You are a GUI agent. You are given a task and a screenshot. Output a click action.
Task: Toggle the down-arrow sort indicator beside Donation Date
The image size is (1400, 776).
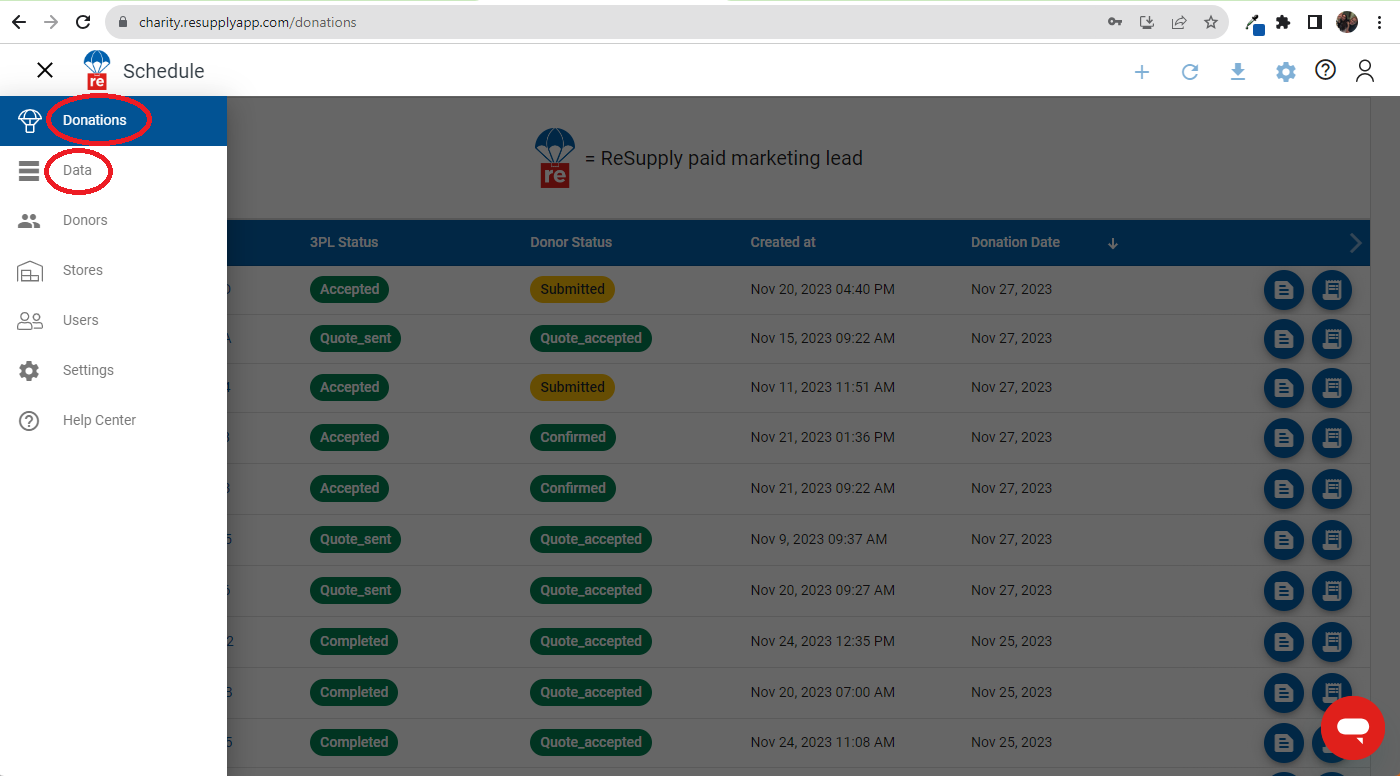(x=1113, y=243)
